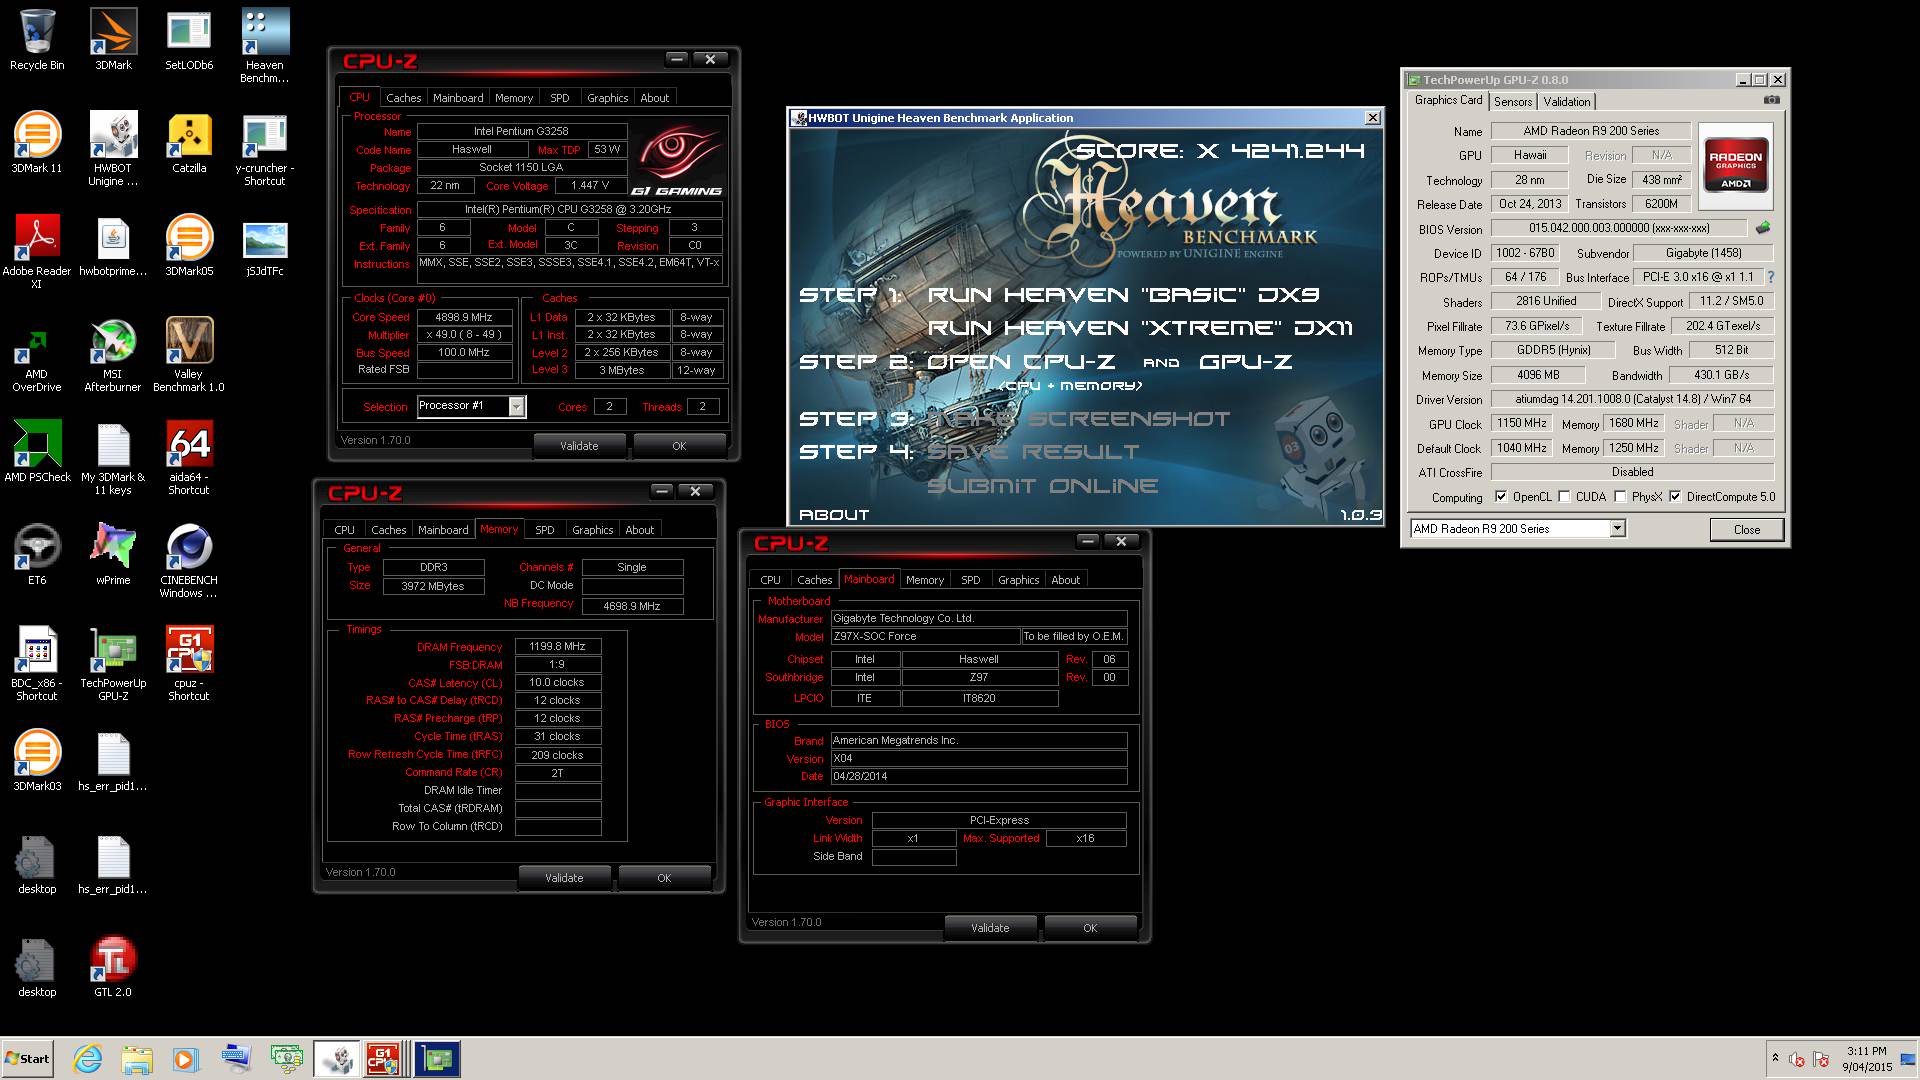Click Submit Online in HWBOT Heaven
The width and height of the screenshot is (1920, 1080).
(1042, 486)
